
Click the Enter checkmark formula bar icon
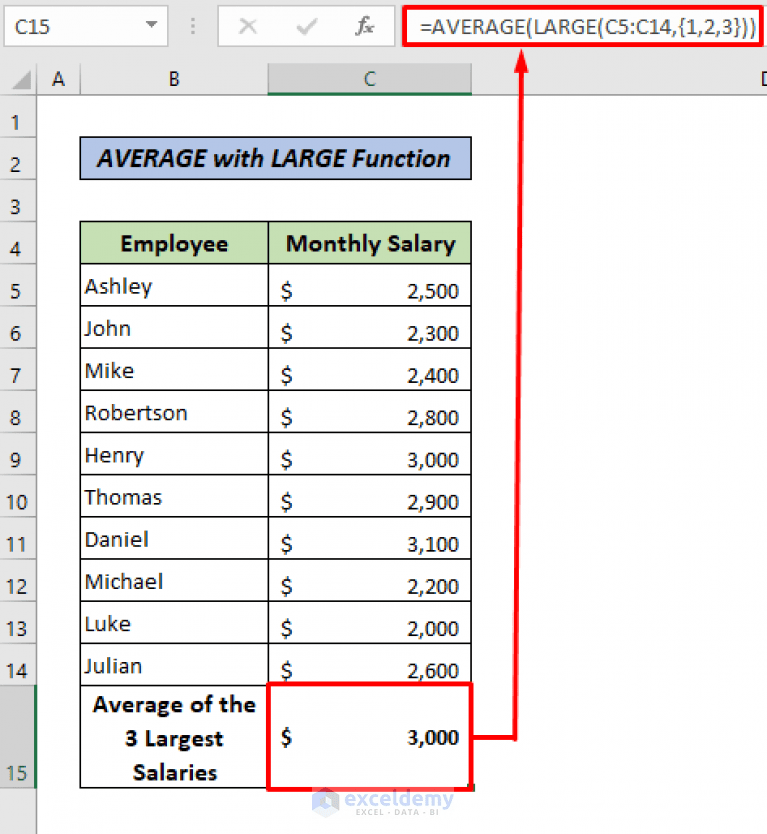(306, 26)
